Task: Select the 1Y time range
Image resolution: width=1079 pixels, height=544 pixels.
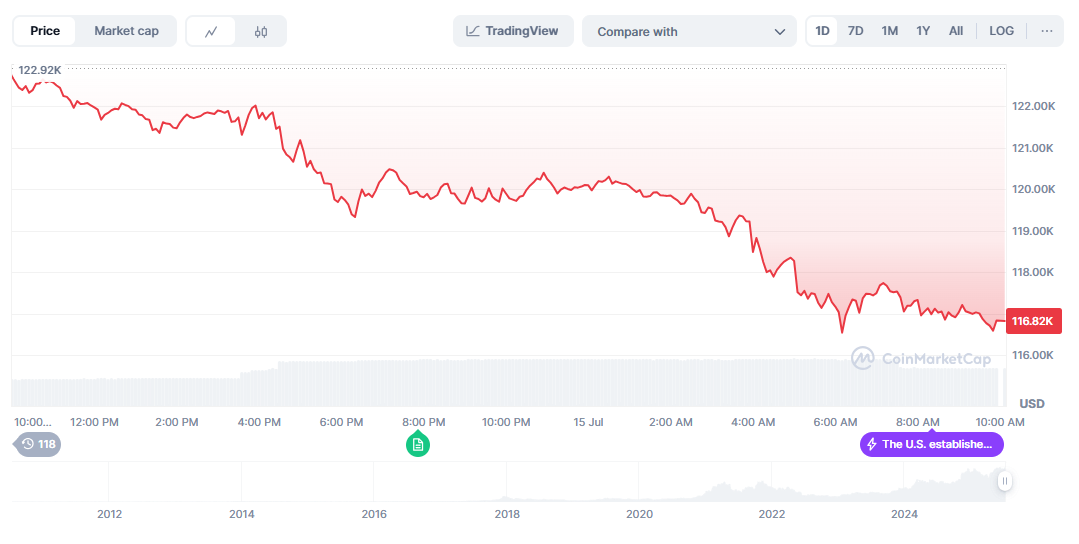Action: coord(923,31)
